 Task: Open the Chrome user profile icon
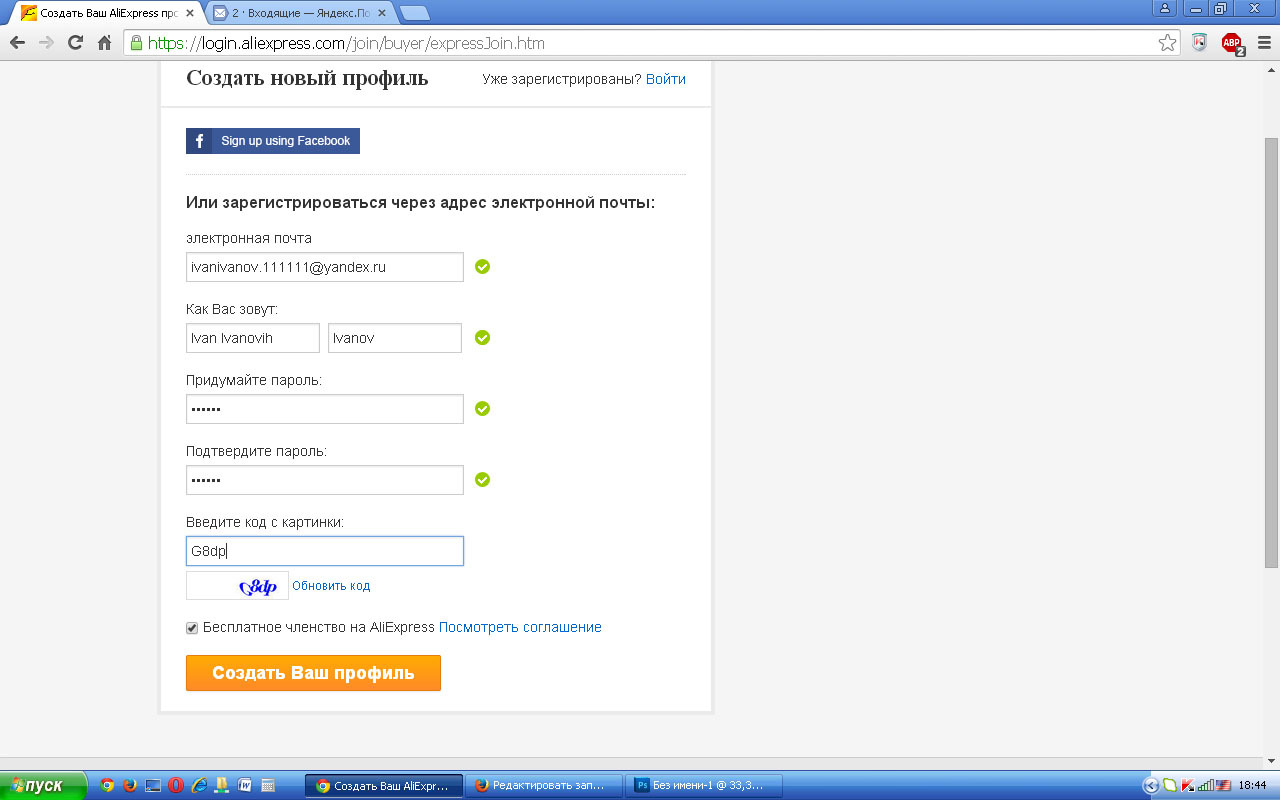(1165, 8)
